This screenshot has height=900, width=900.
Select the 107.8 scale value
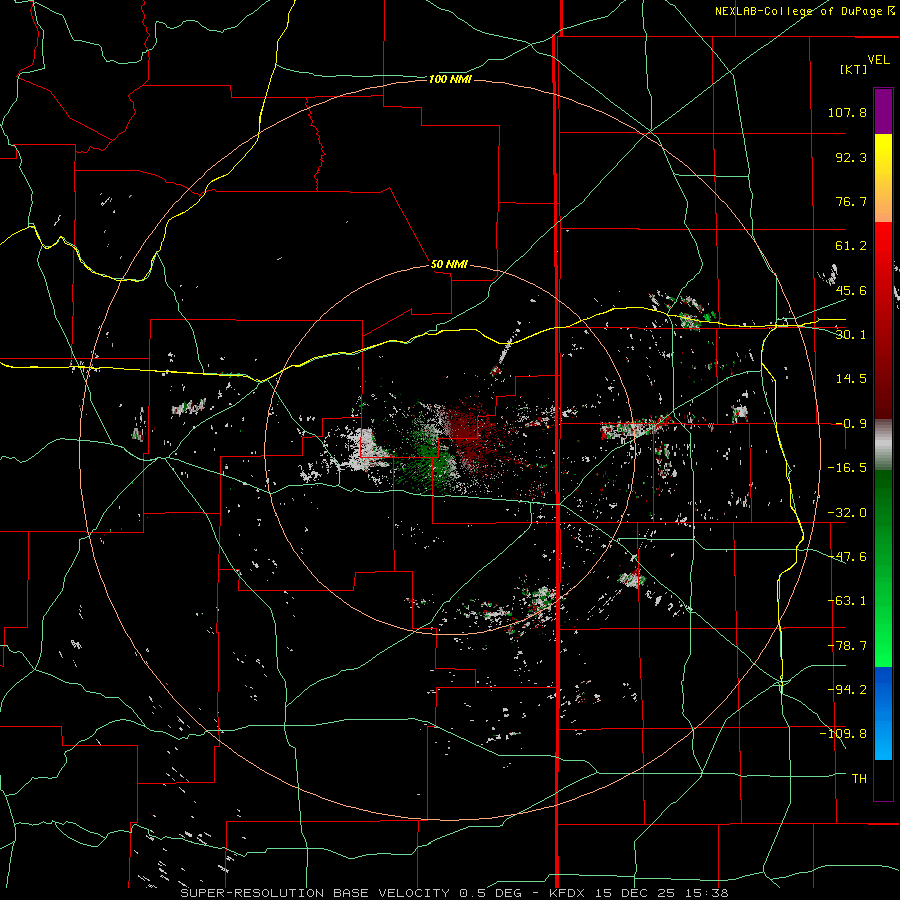pyautogui.click(x=847, y=112)
